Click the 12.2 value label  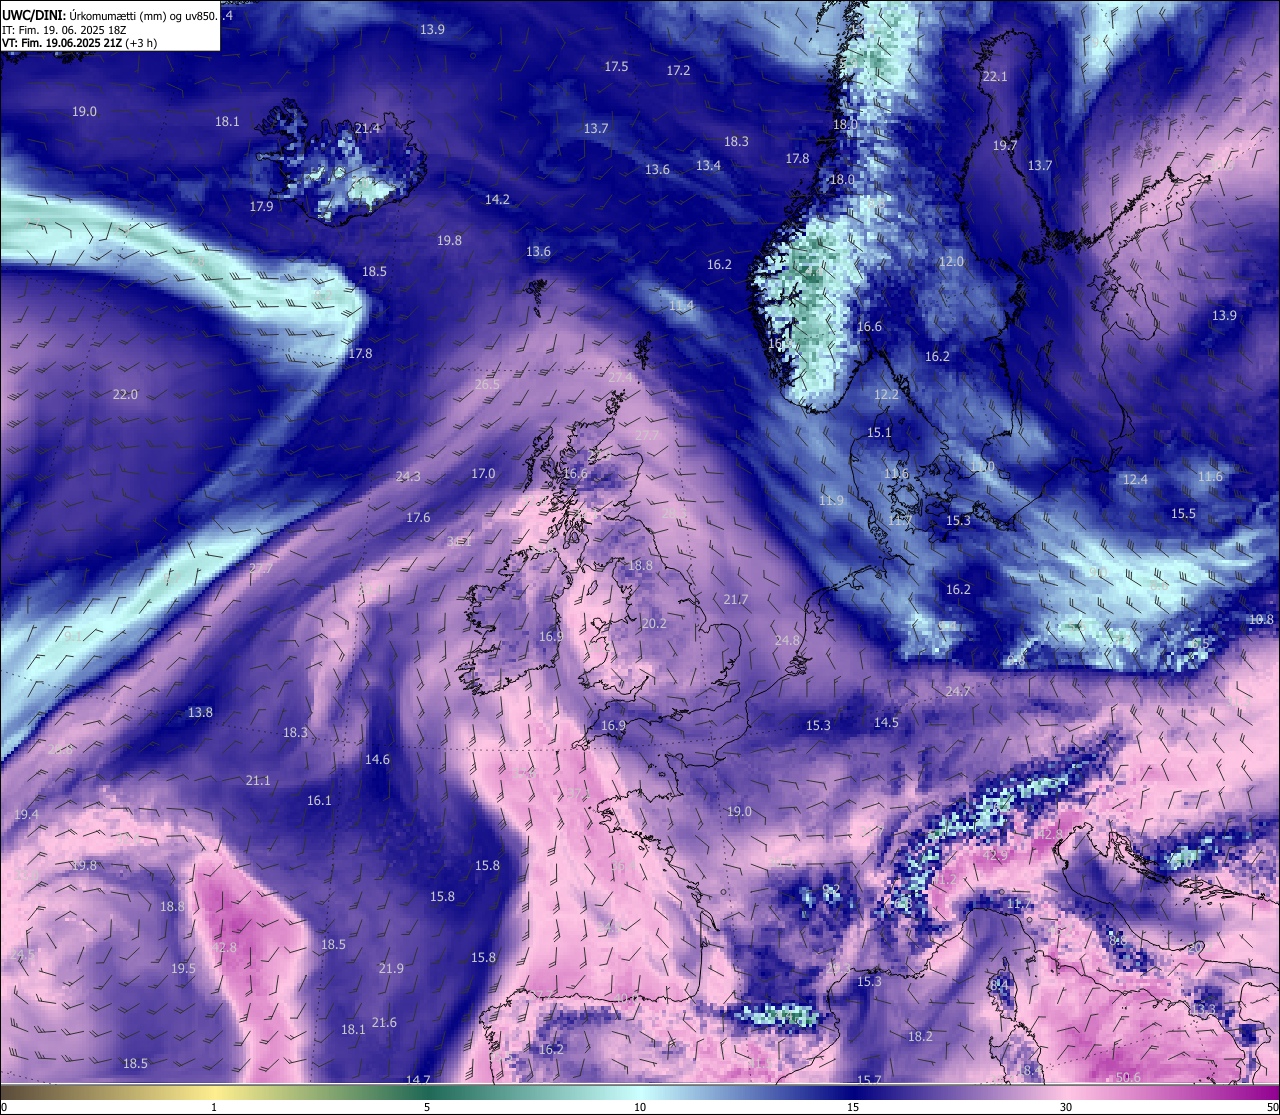tap(886, 394)
